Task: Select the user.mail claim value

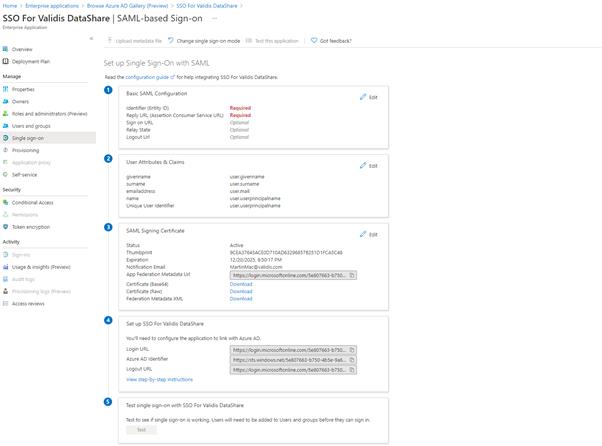Action: point(240,191)
